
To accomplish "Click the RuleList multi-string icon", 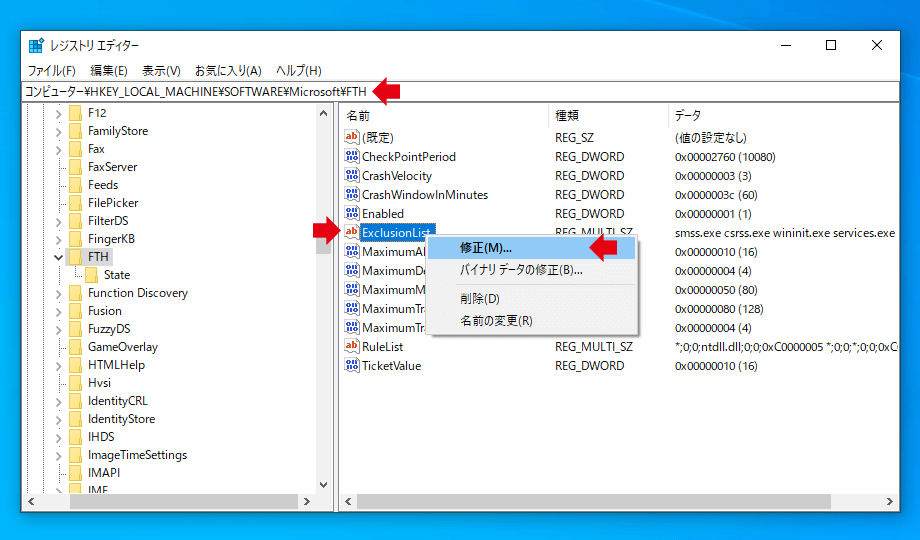I will pyautogui.click(x=351, y=346).
